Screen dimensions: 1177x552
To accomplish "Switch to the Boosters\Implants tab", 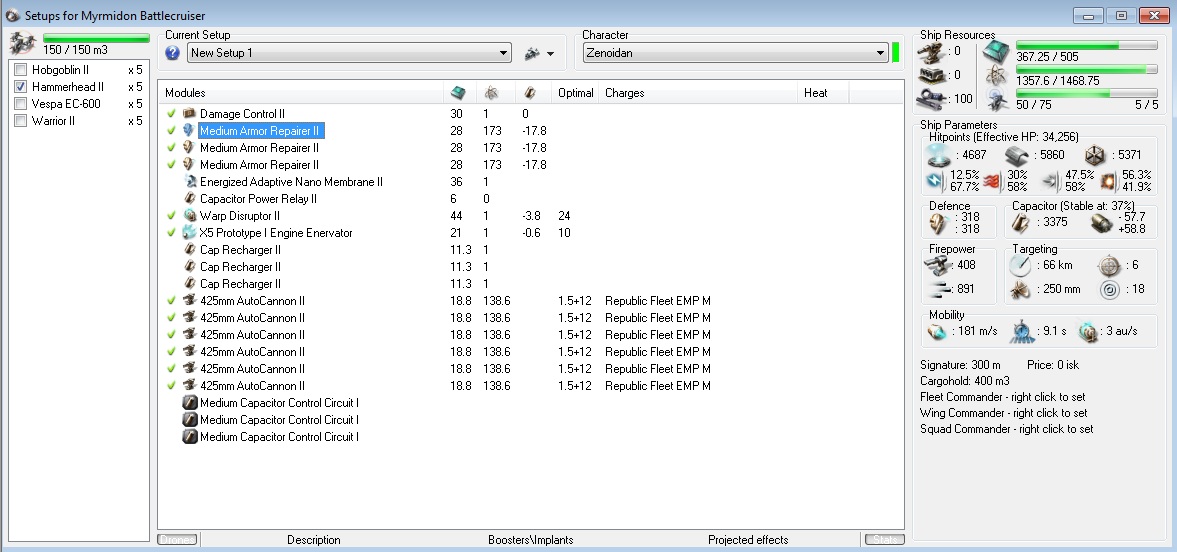I will click(531, 540).
